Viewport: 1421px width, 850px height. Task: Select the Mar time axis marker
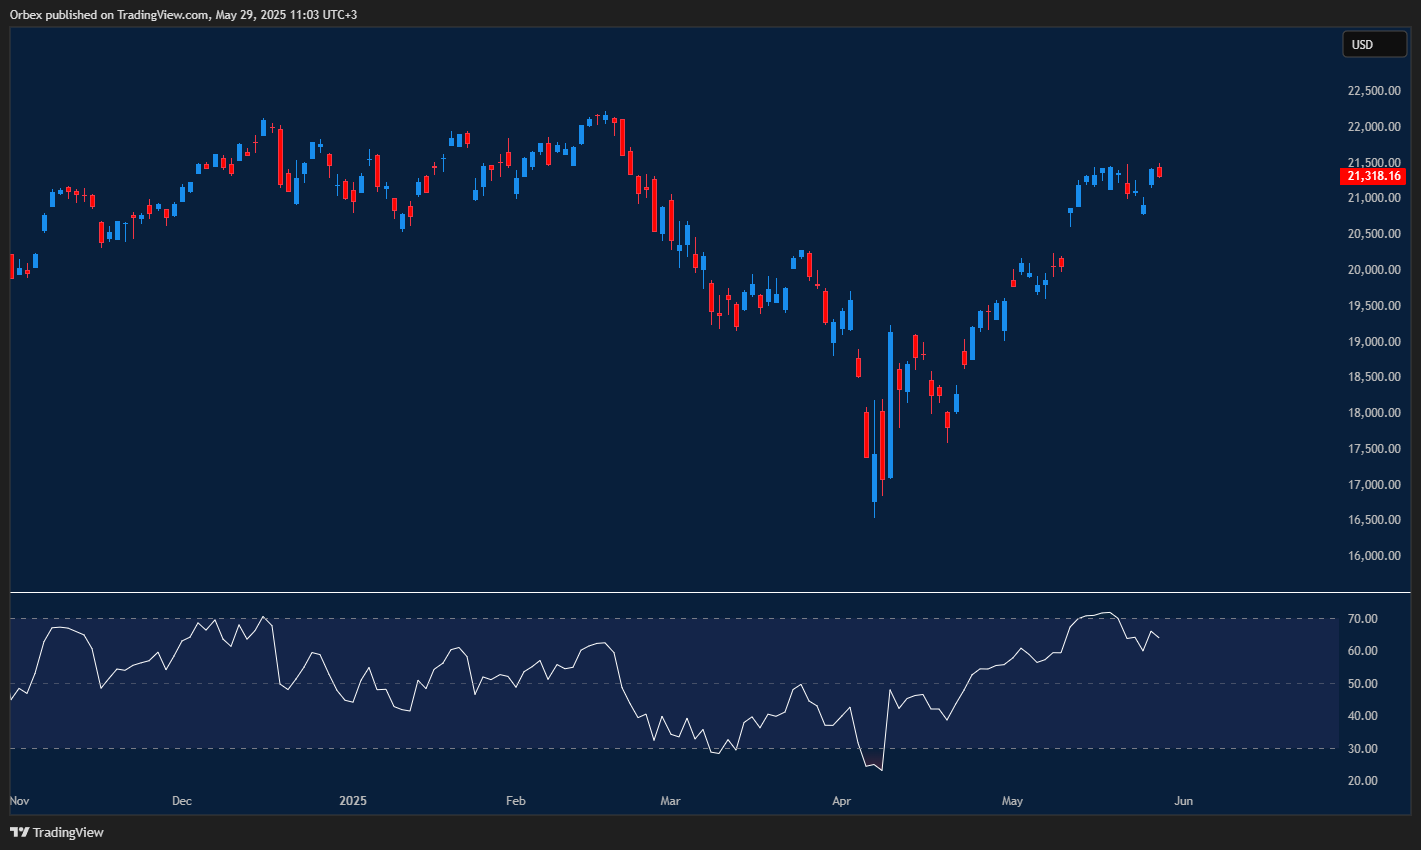tap(670, 801)
